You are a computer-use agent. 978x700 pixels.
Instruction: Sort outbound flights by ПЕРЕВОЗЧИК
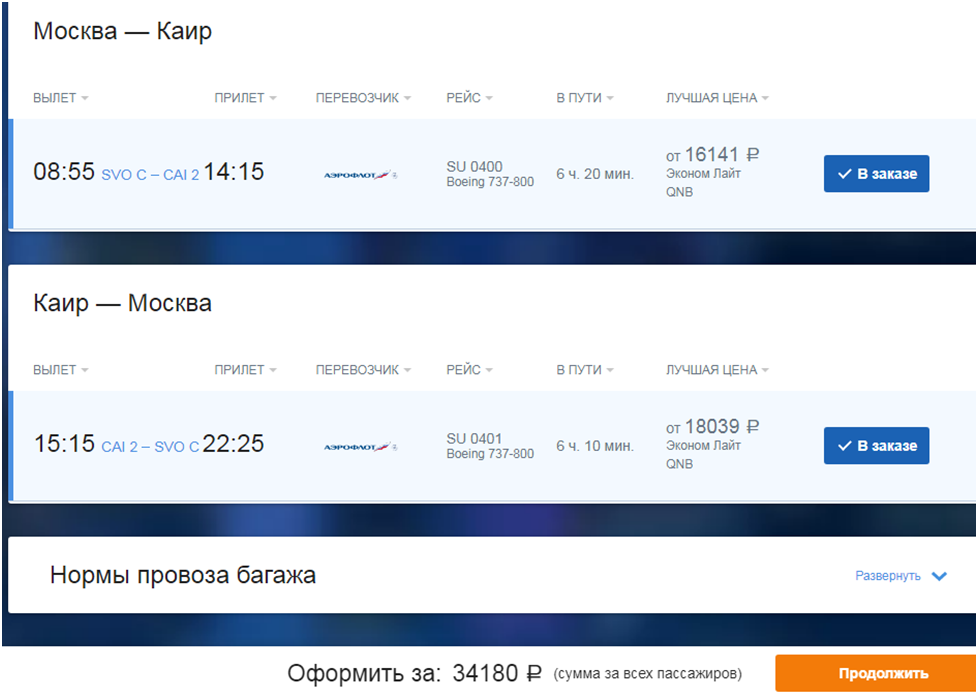363,98
